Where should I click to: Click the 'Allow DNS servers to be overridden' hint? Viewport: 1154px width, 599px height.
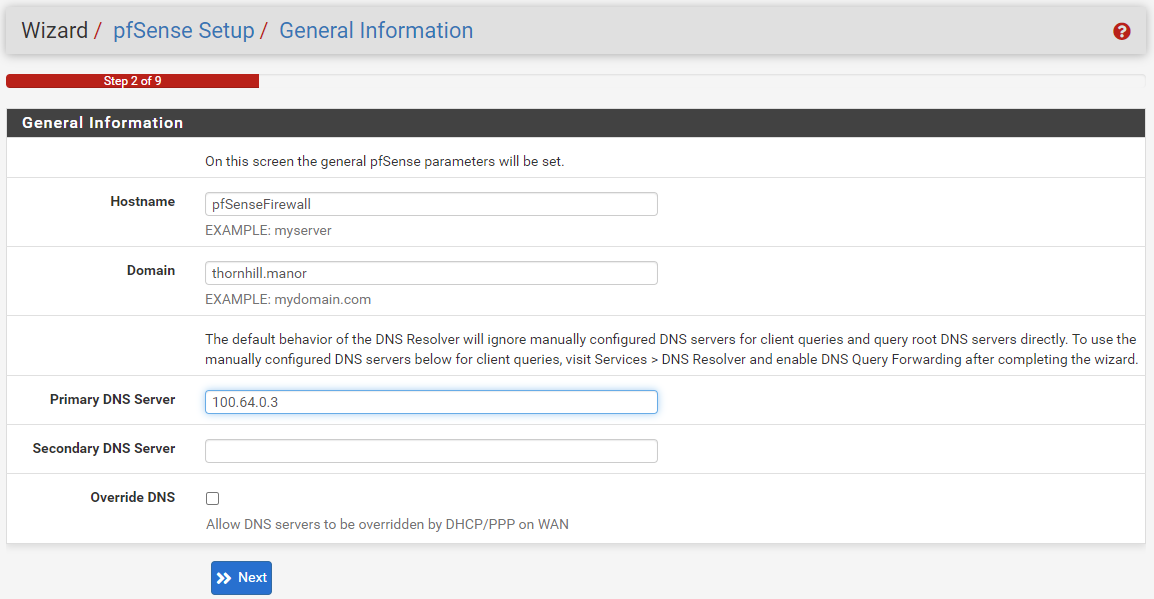pos(387,525)
